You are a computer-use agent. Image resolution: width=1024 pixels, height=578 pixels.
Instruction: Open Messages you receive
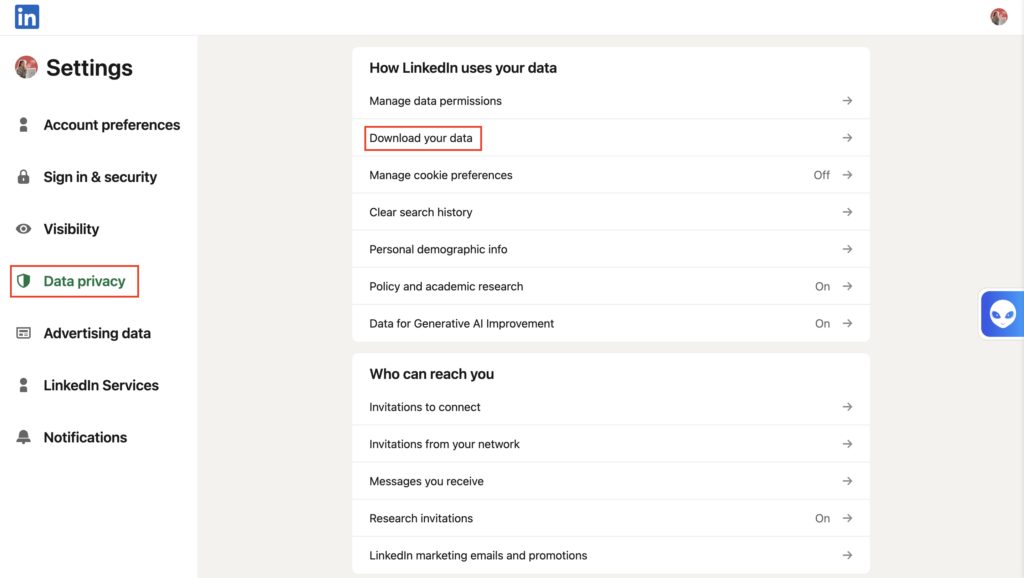(x=611, y=481)
